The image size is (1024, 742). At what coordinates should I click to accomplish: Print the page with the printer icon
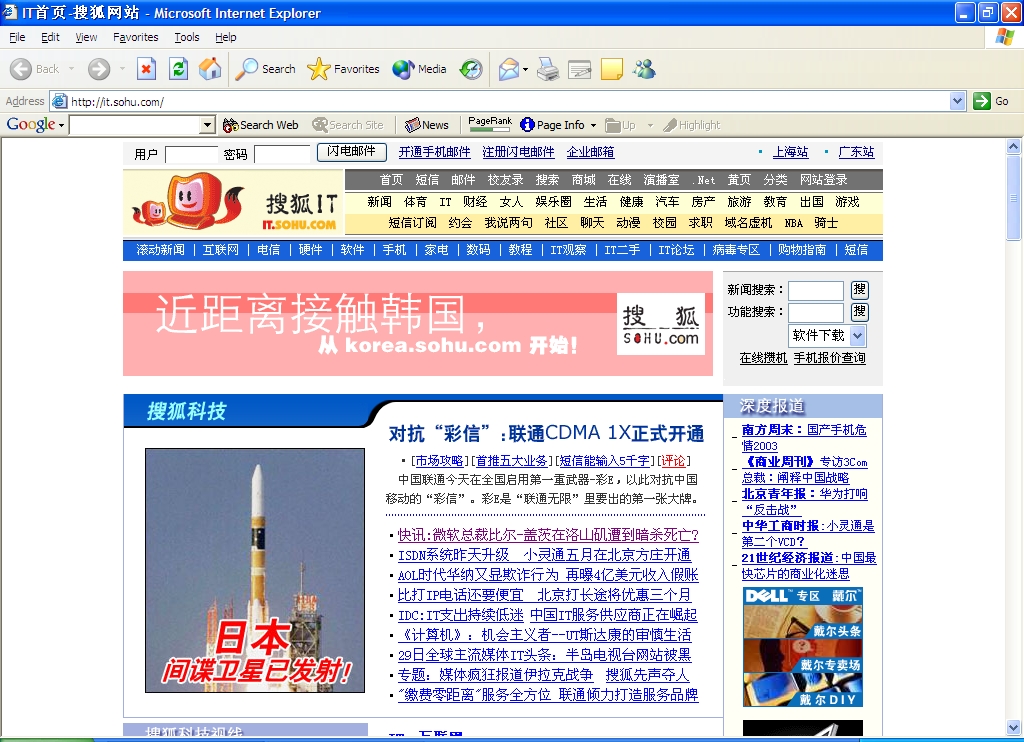[x=548, y=69]
